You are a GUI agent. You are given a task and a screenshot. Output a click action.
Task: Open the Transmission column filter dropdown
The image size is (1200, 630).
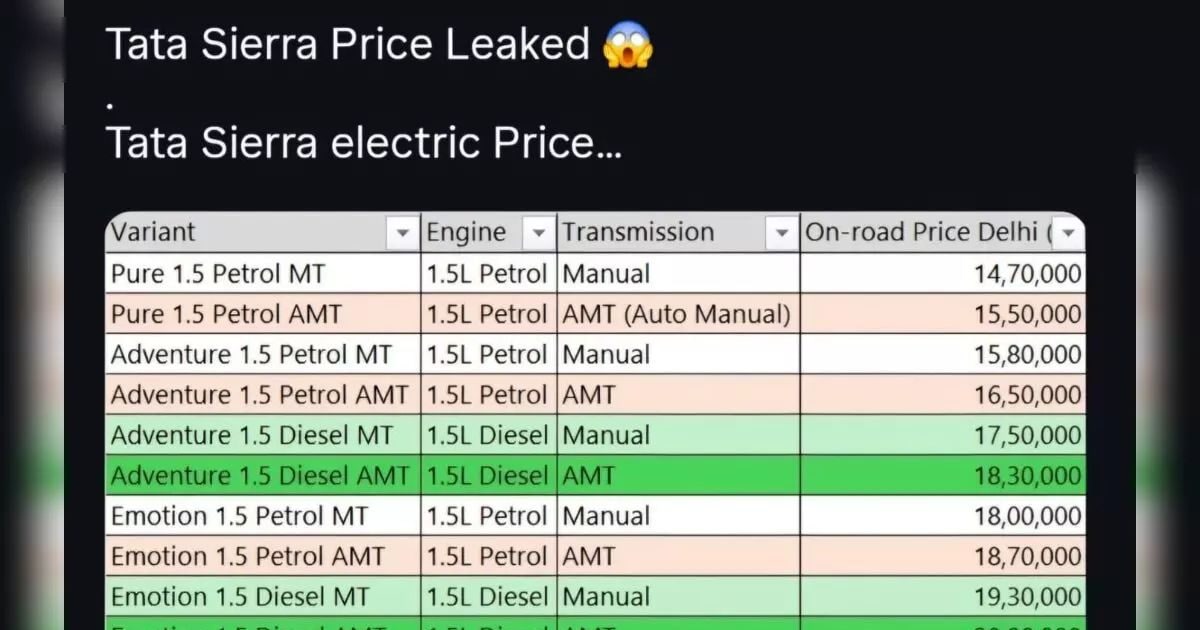point(782,232)
